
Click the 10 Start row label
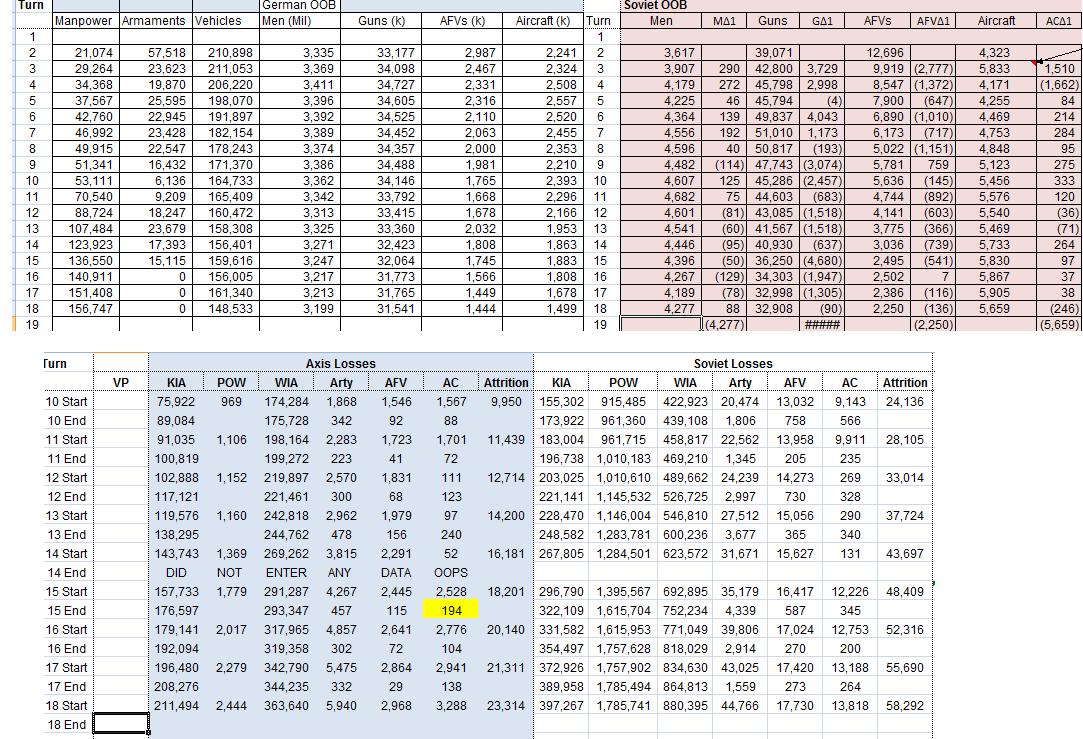(x=67, y=401)
